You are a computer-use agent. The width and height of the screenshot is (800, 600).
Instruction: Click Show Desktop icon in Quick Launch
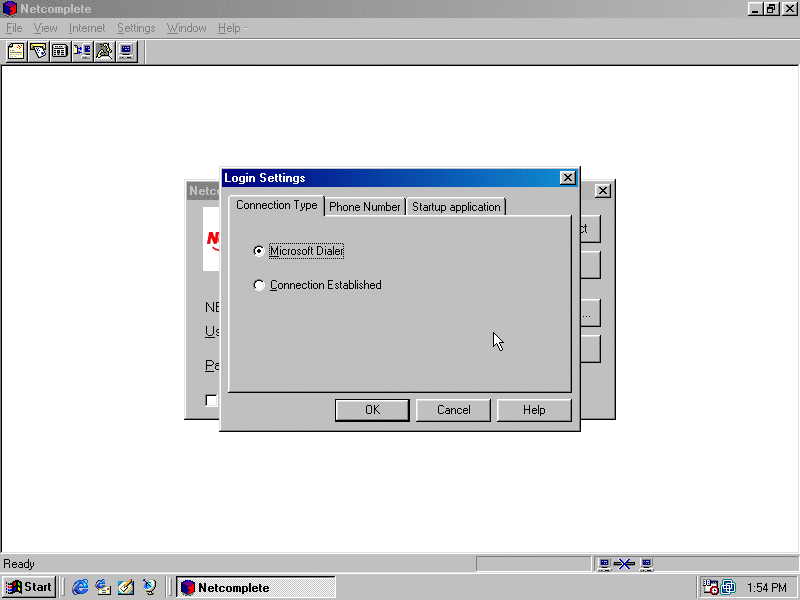pyautogui.click(x=126, y=587)
